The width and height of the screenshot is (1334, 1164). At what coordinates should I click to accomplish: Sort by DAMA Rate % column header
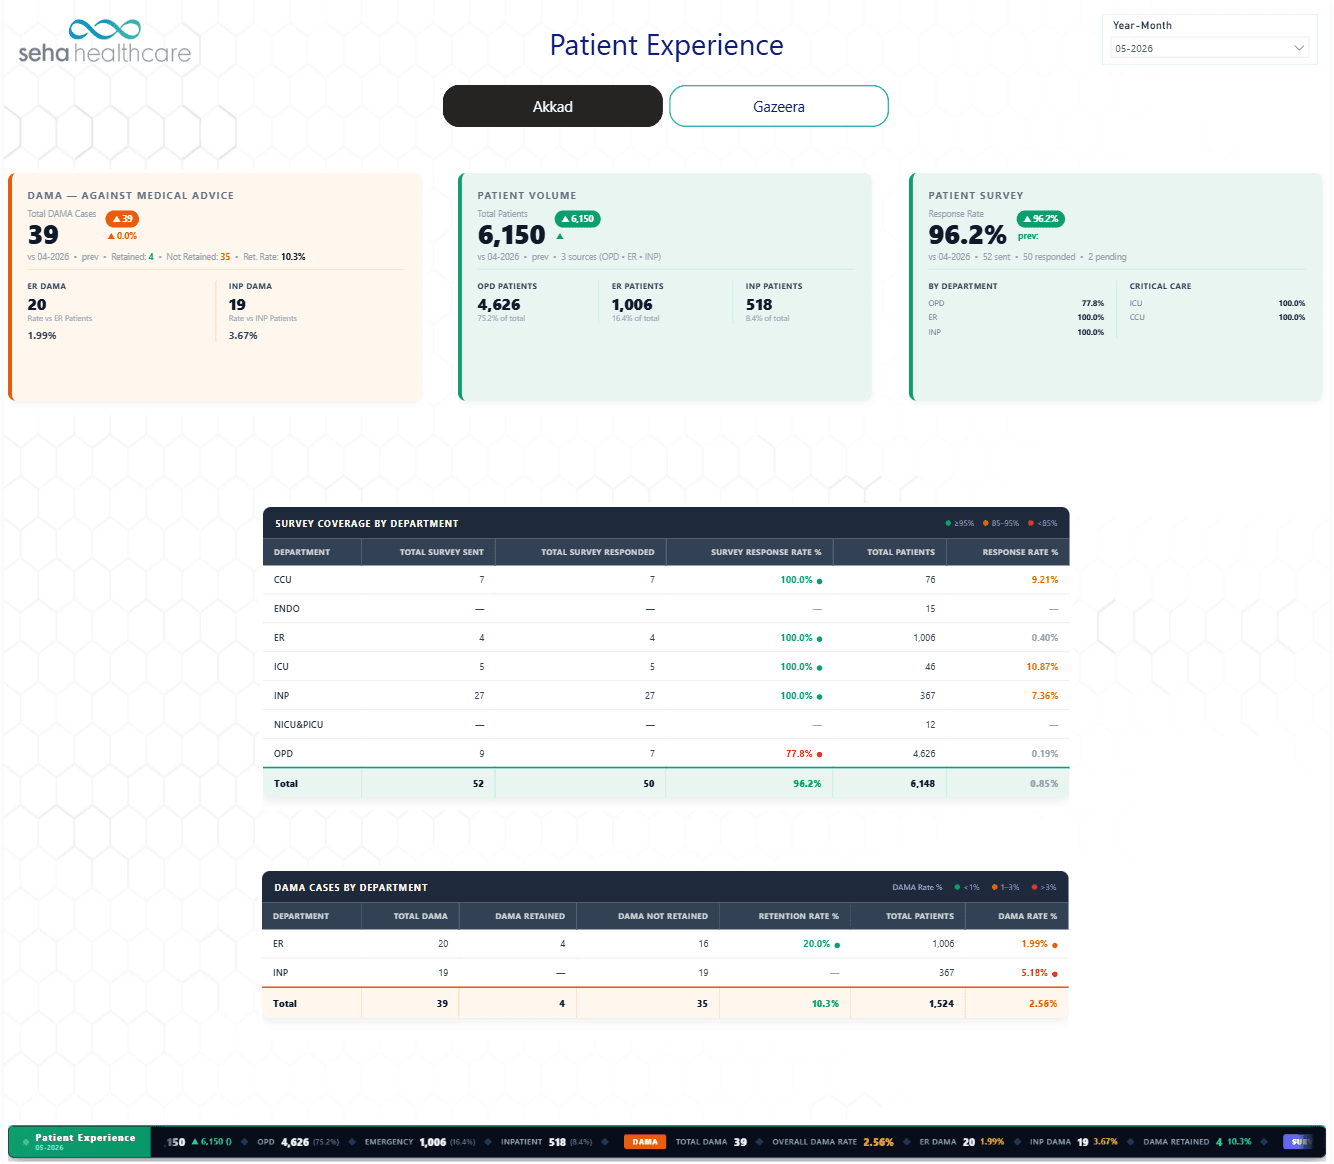1016,916
